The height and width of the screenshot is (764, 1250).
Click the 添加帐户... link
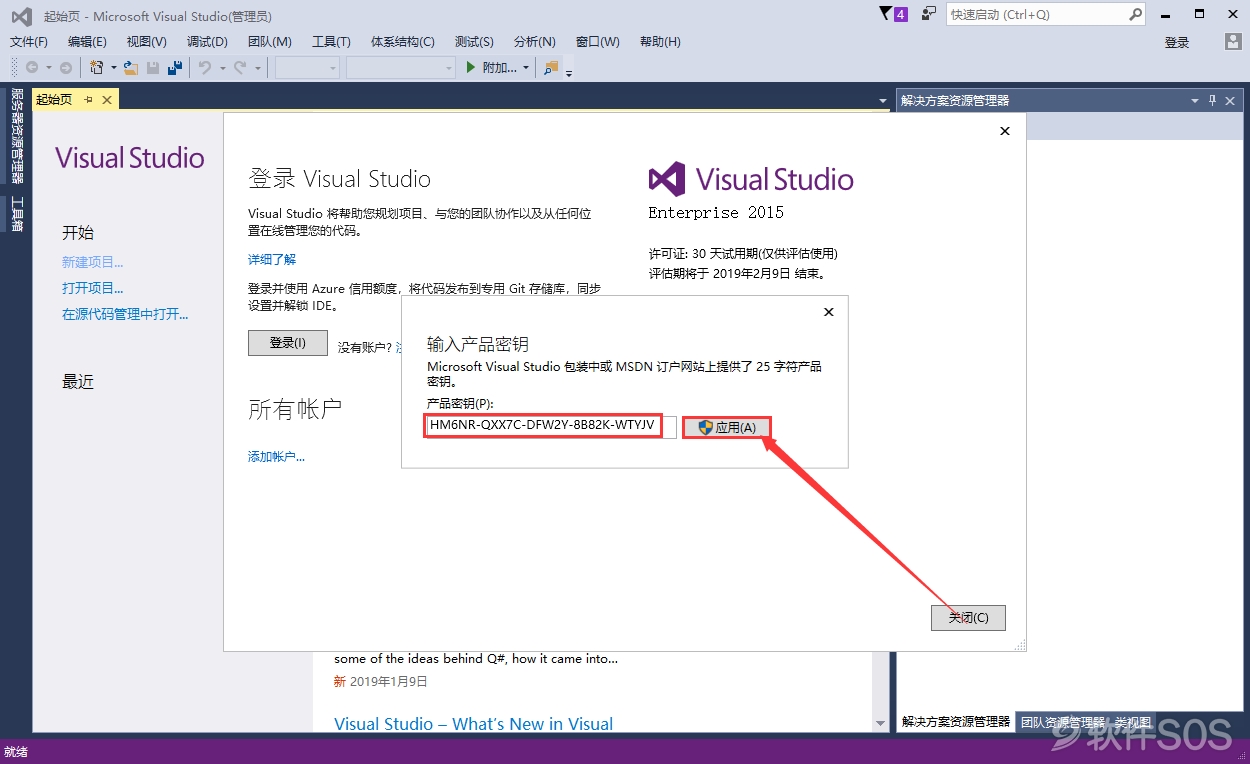pos(276,456)
